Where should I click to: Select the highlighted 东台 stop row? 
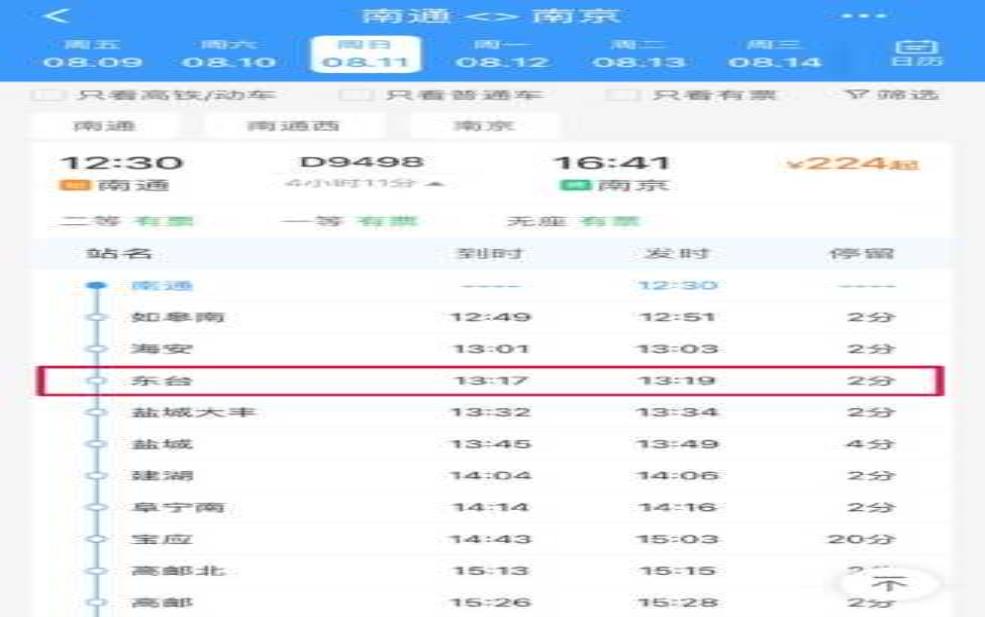[x=490, y=381]
